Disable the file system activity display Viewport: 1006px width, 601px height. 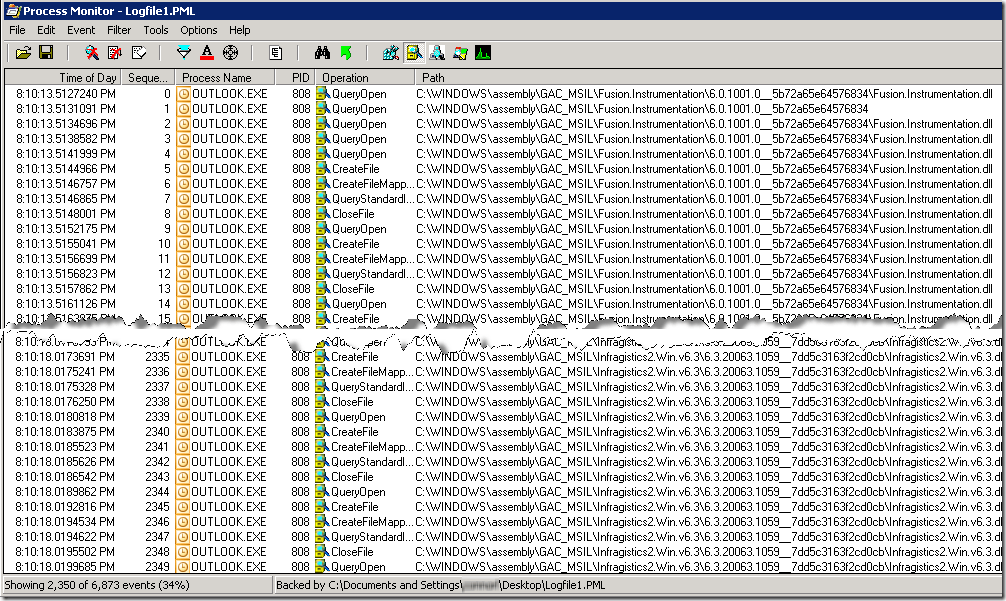point(414,53)
